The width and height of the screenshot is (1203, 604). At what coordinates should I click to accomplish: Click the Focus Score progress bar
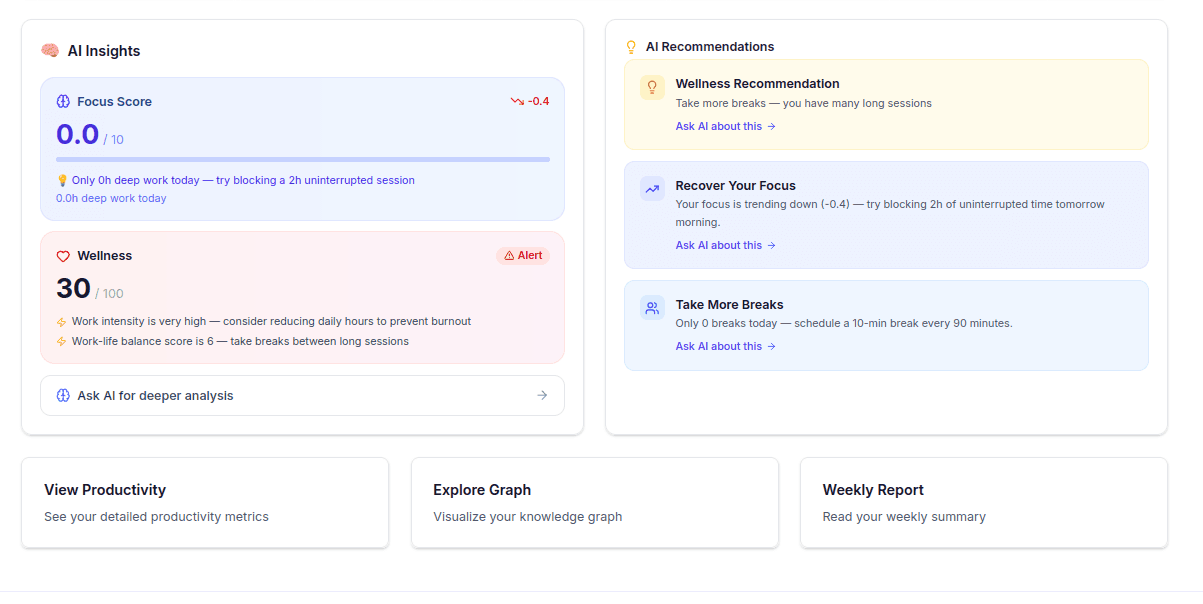point(302,159)
